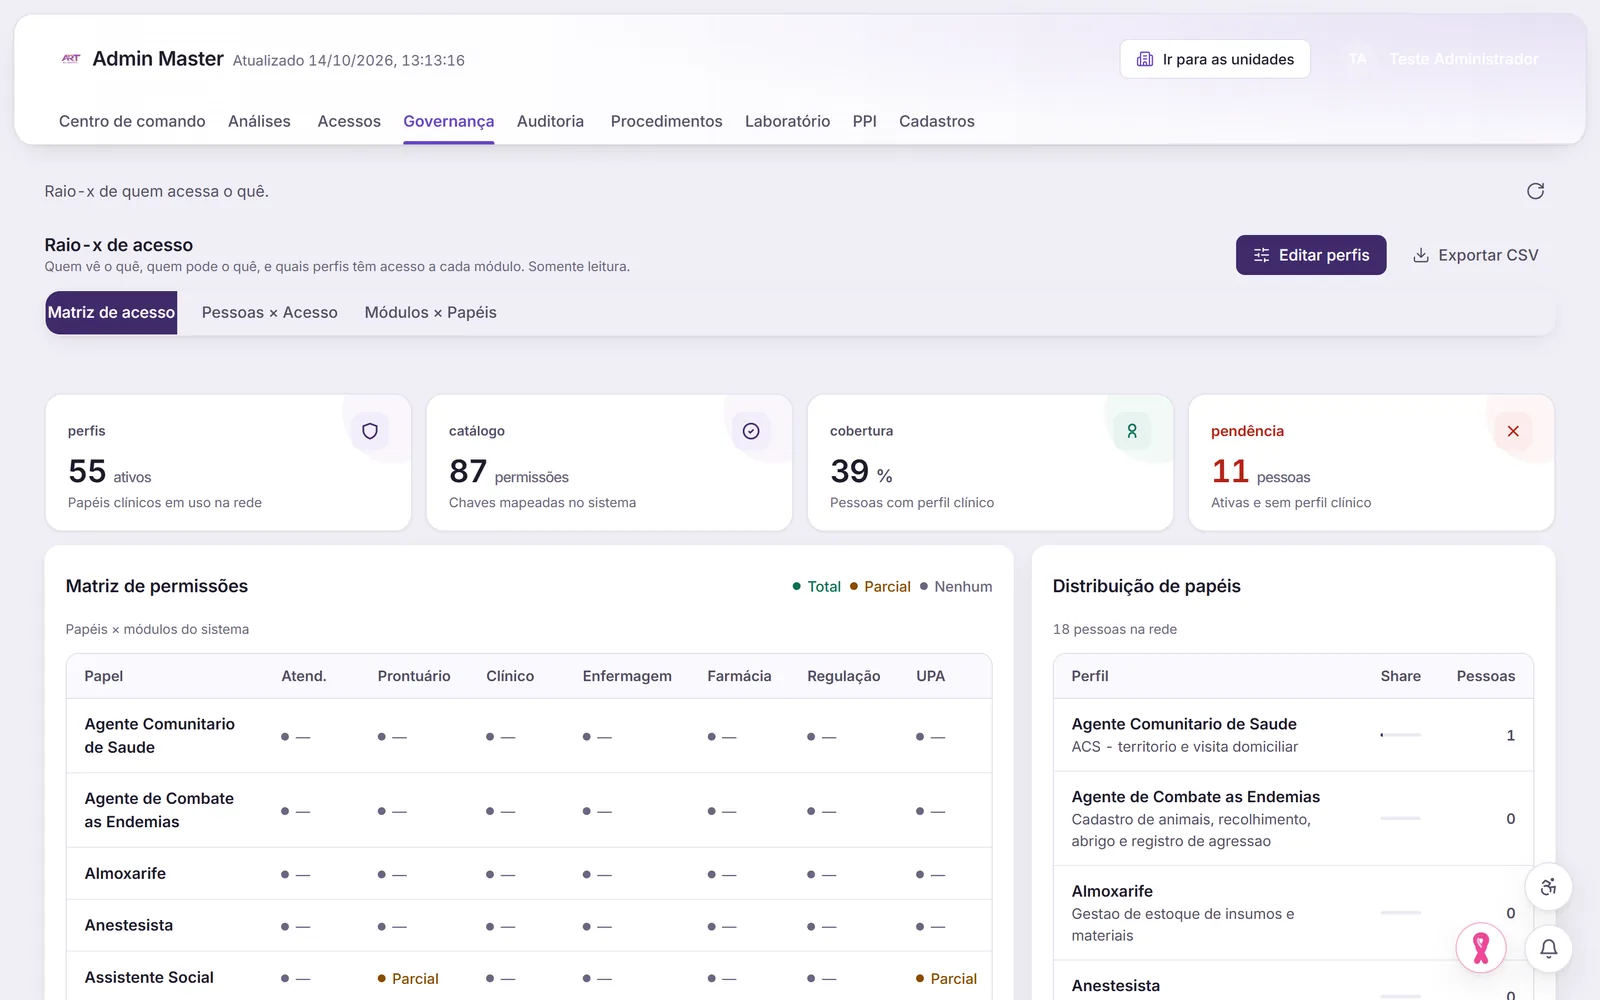Click 18 pessoas na rede text
The height and width of the screenshot is (1000, 1600).
[x=1114, y=629]
